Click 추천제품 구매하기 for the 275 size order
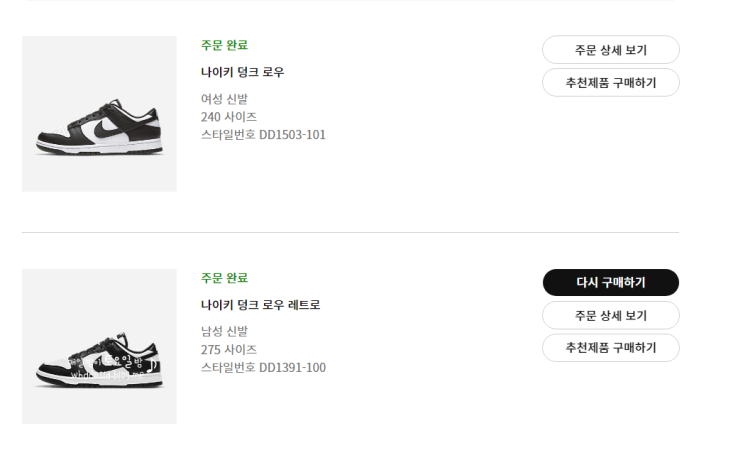Screen dimensions: 743x460 (x=610, y=348)
